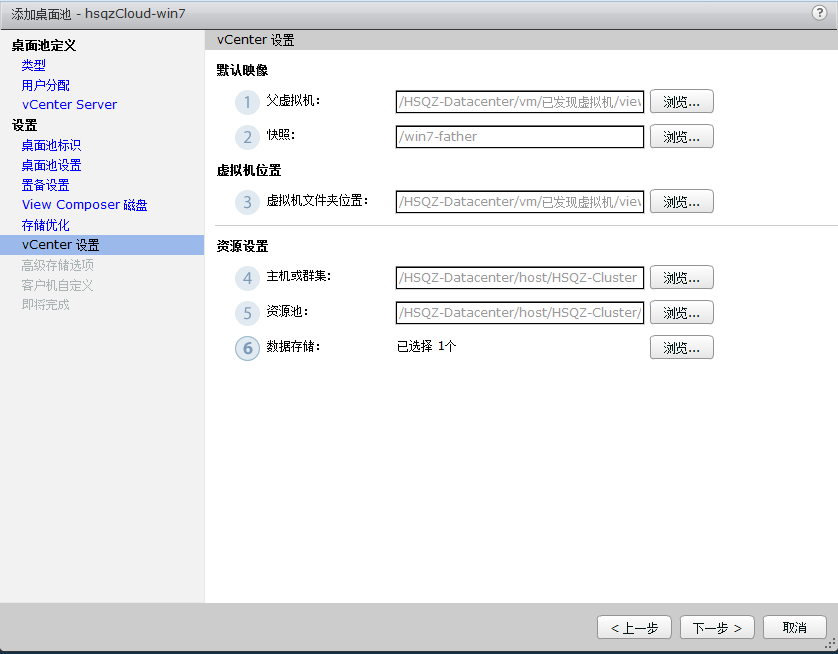The height and width of the screenshot is (654, 838).
Task: Browse for 虚拟机文件夹位置 folder
Action: [x=681, y=202]
